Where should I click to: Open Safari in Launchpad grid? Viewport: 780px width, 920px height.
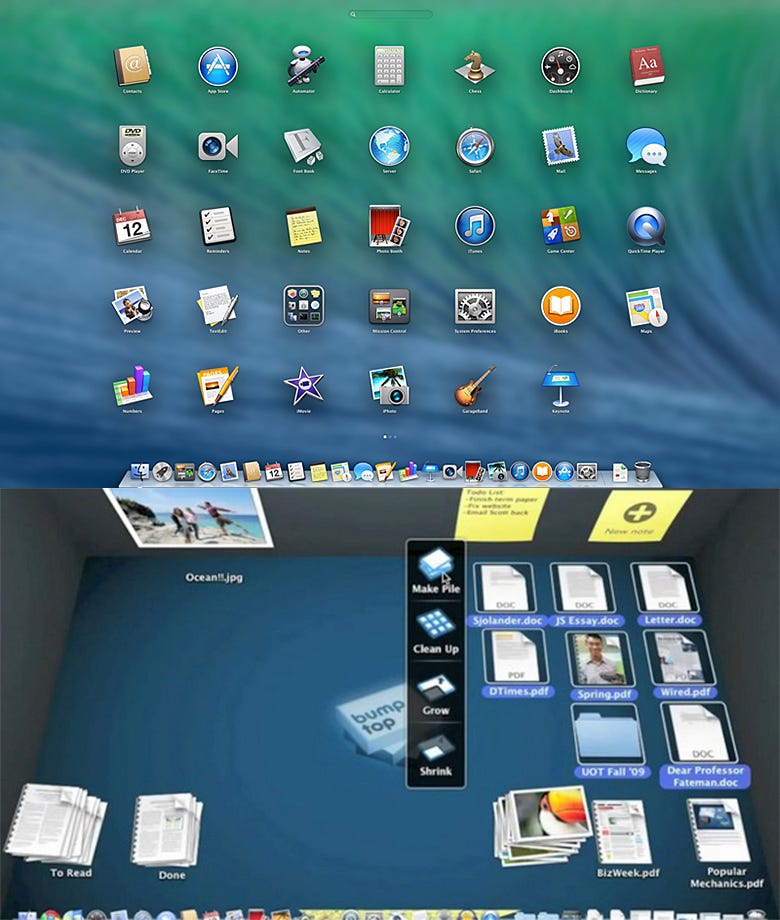pos(475,146)
